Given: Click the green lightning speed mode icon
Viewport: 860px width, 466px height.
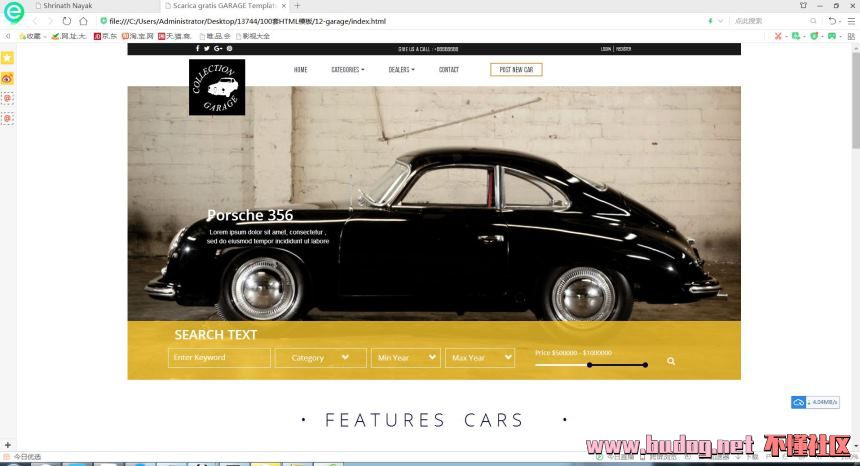Looking at the screenshot, I should (x=710, y=21).
